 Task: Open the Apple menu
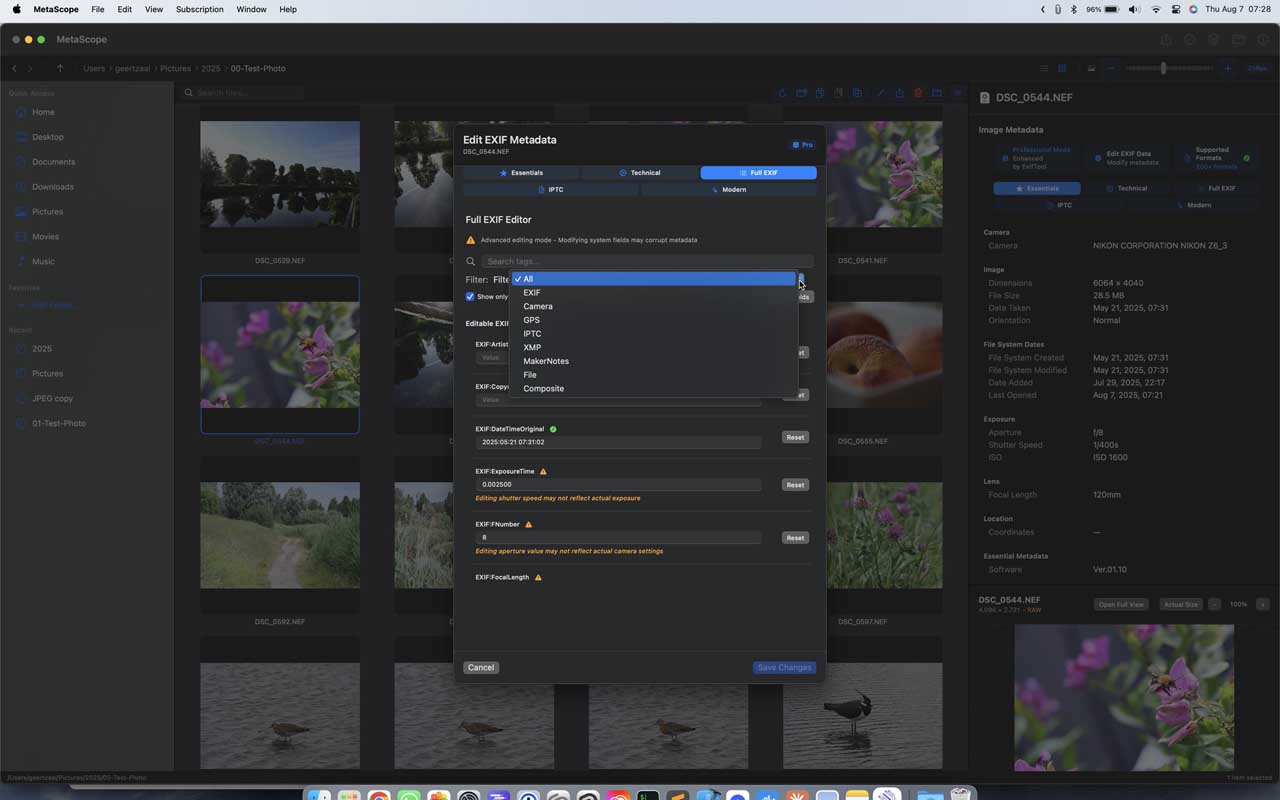tap(16, 9)
